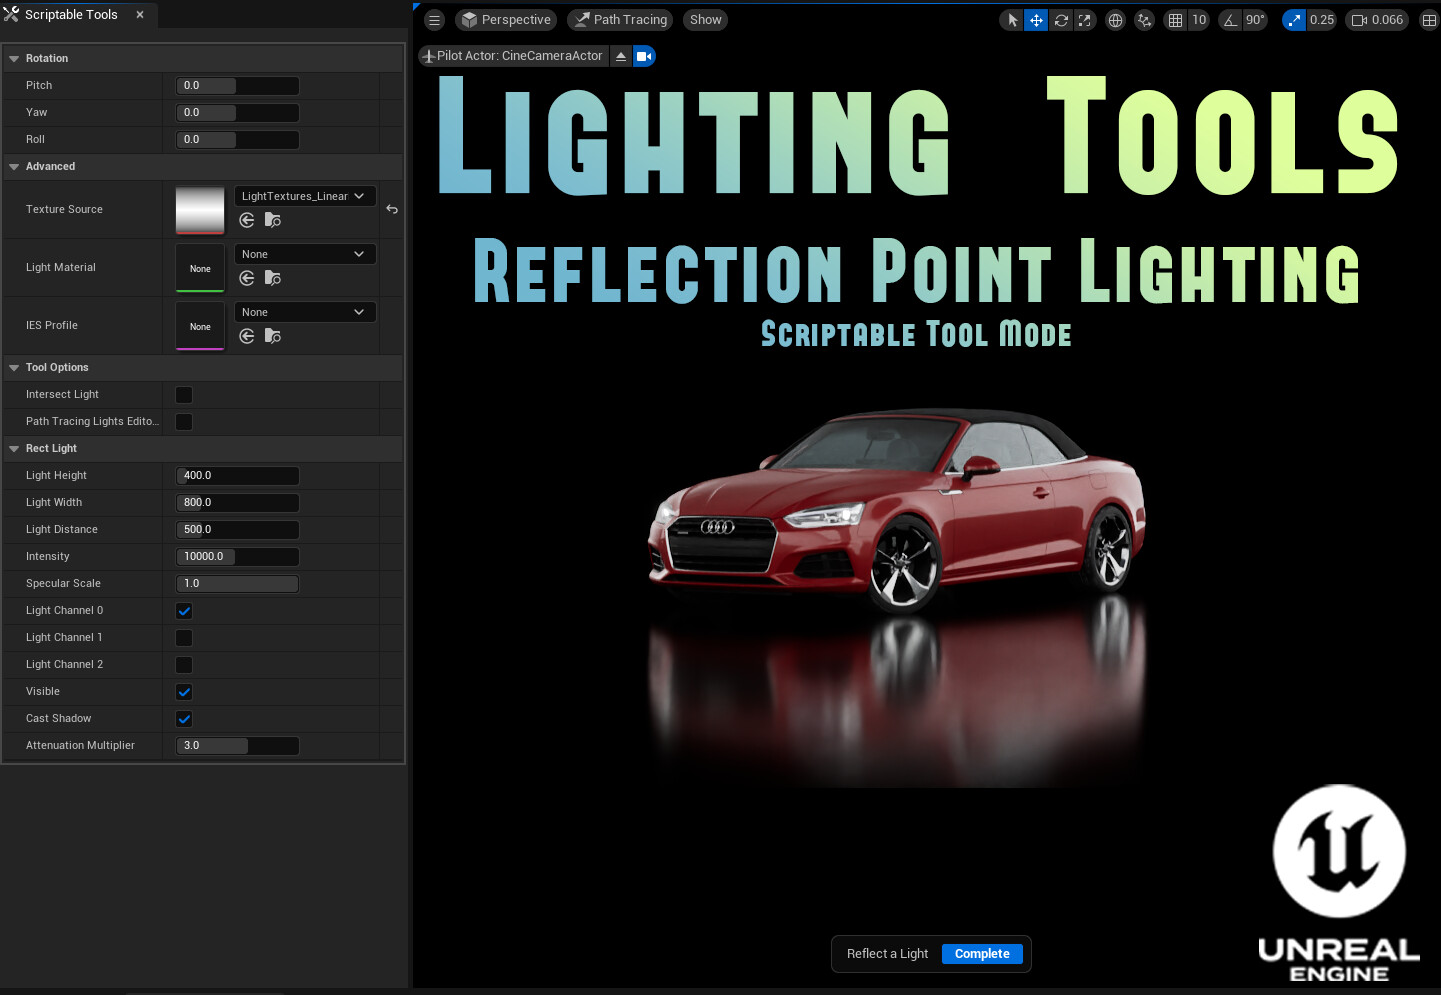Viewport: 1441px width, 995px height.
Task: Use selected asset for IES Profile
Action: coord(247,336)
